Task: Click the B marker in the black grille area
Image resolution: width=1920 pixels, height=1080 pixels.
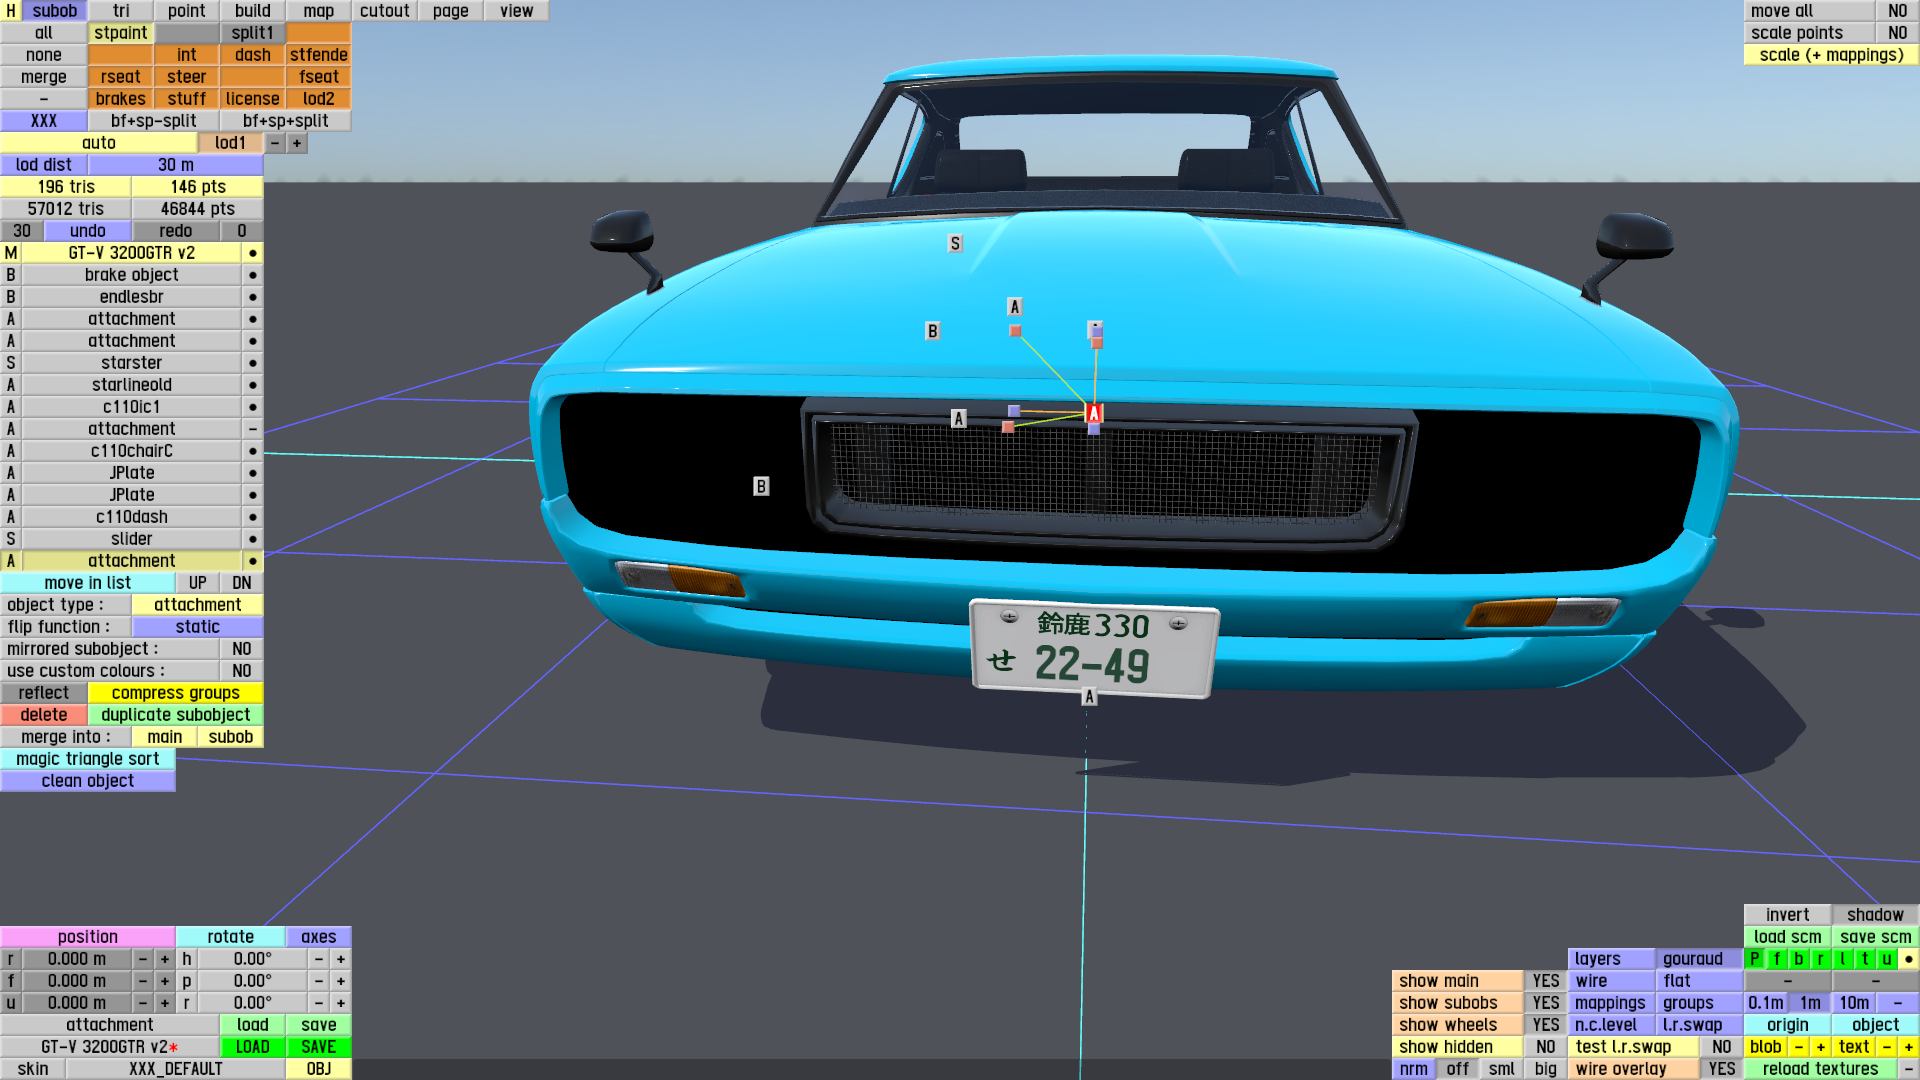Action: coord(761,486)
